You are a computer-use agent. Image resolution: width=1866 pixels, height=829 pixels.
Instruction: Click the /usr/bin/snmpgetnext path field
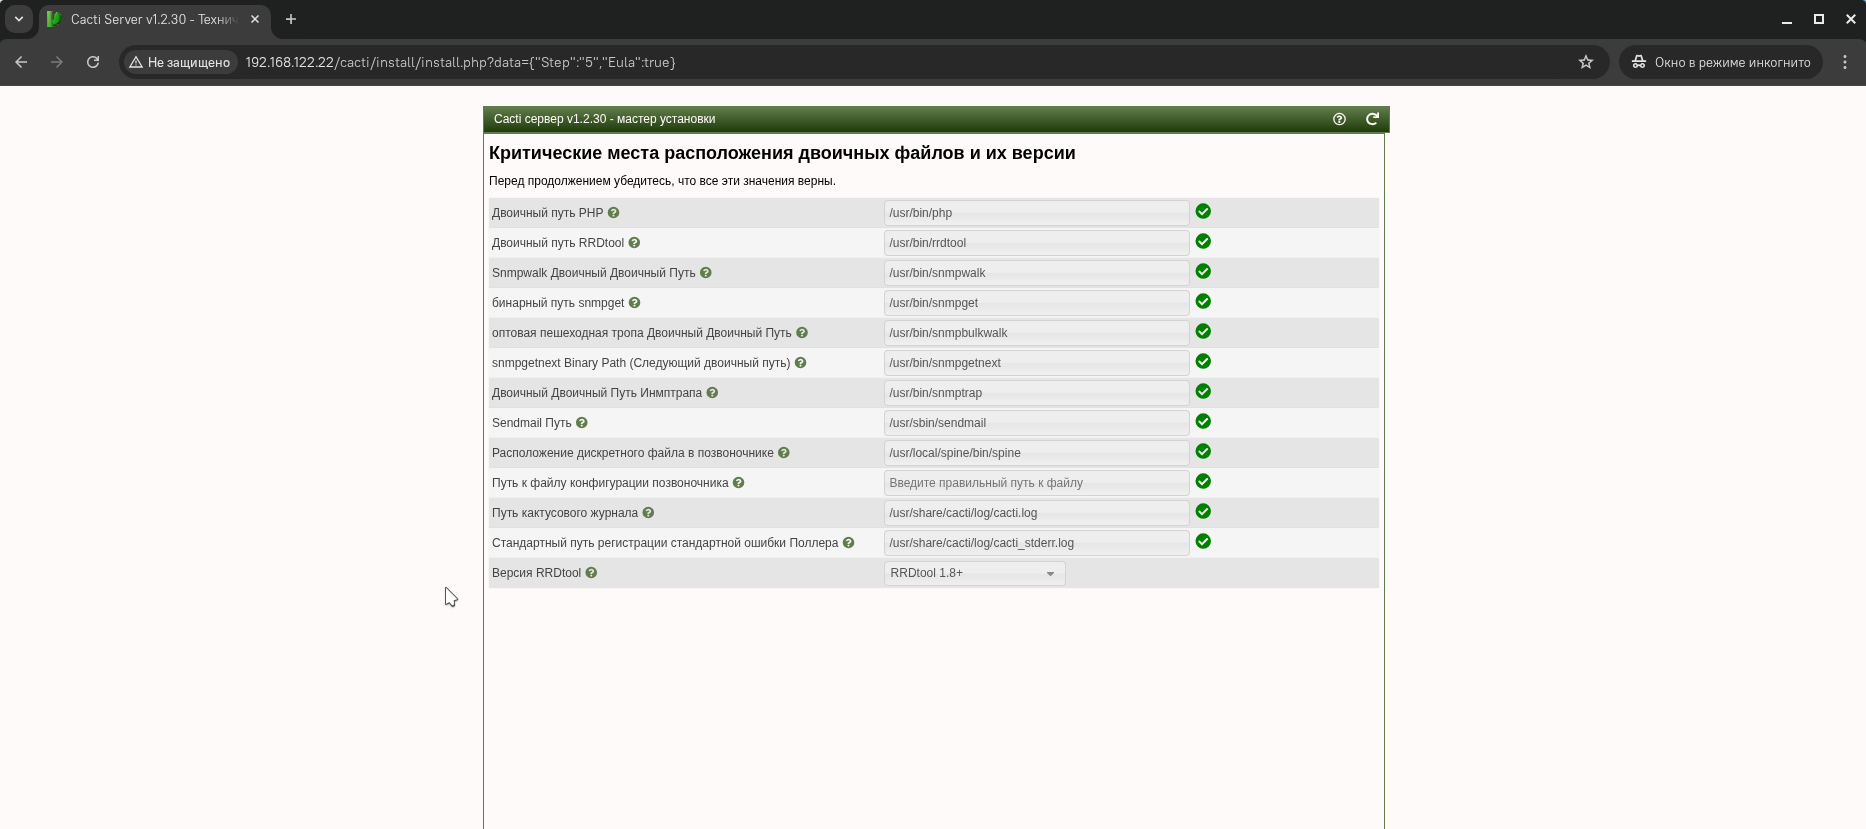click(1036, 363)
